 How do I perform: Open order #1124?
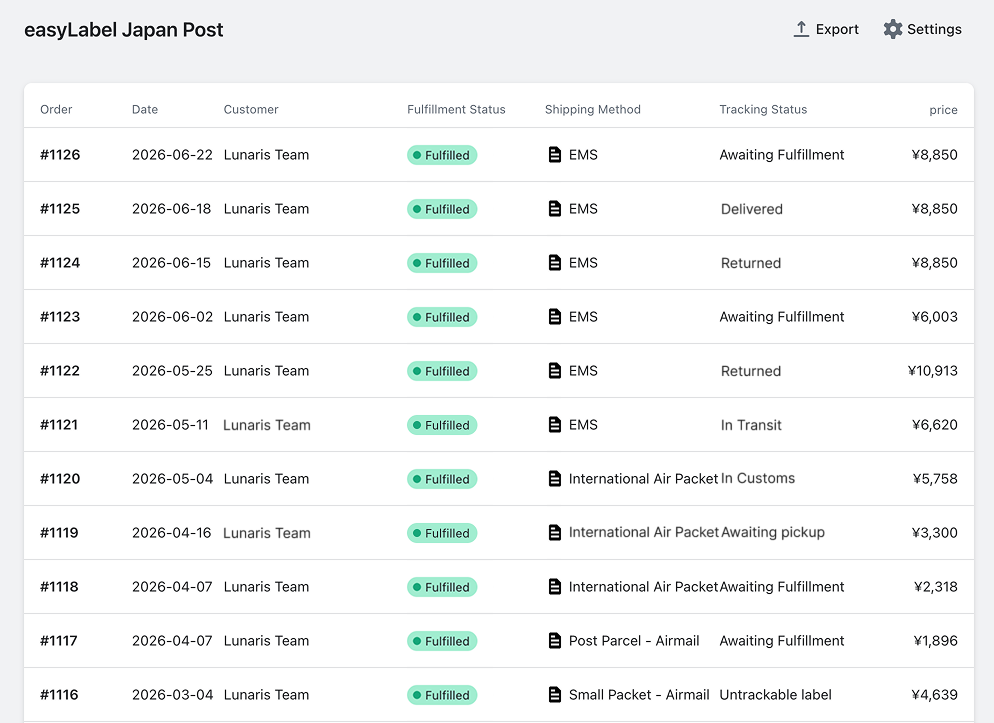point(60,262)
